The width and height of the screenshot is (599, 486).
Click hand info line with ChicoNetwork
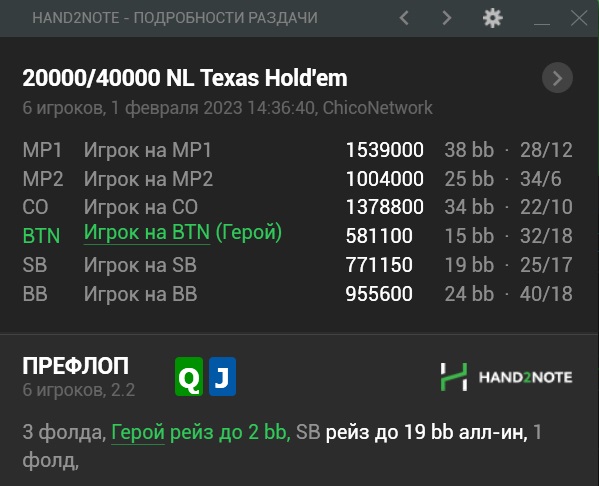(x=227, y=108)
